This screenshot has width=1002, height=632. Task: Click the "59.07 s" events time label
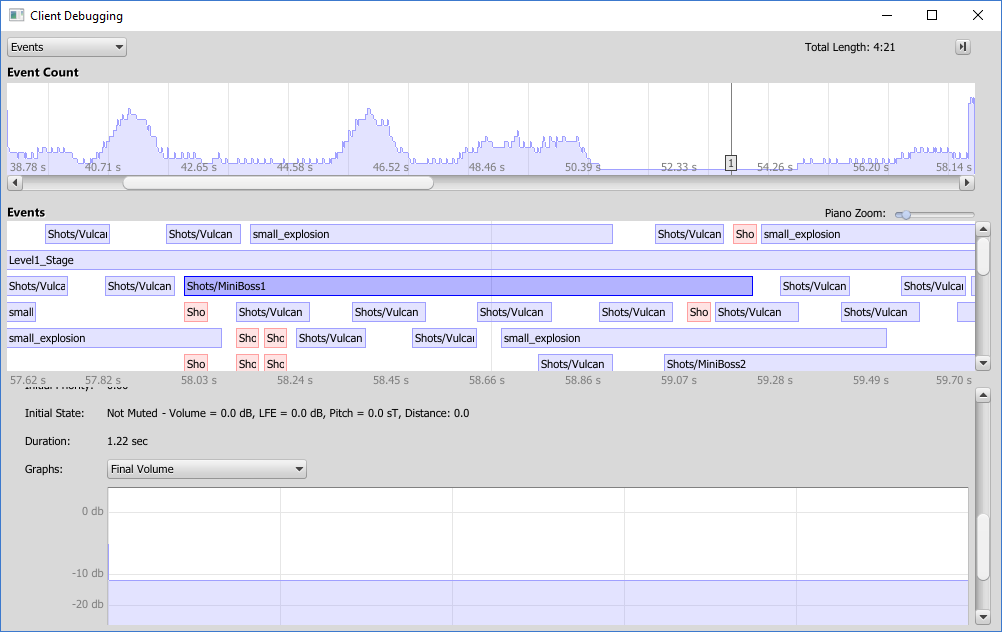click(679, 380)
